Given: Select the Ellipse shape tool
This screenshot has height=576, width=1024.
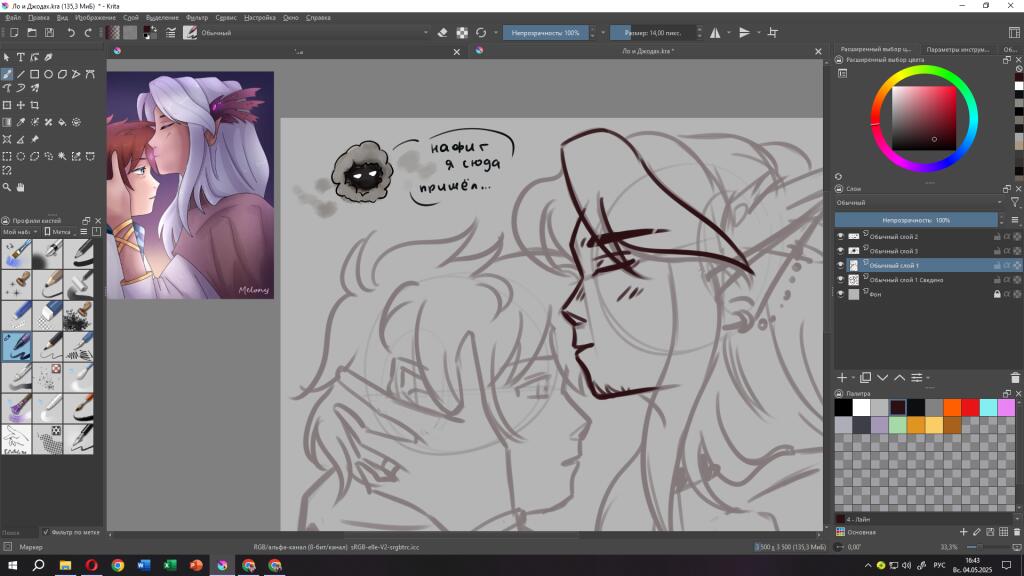Looking at the screenshot, I should point(48,74).
